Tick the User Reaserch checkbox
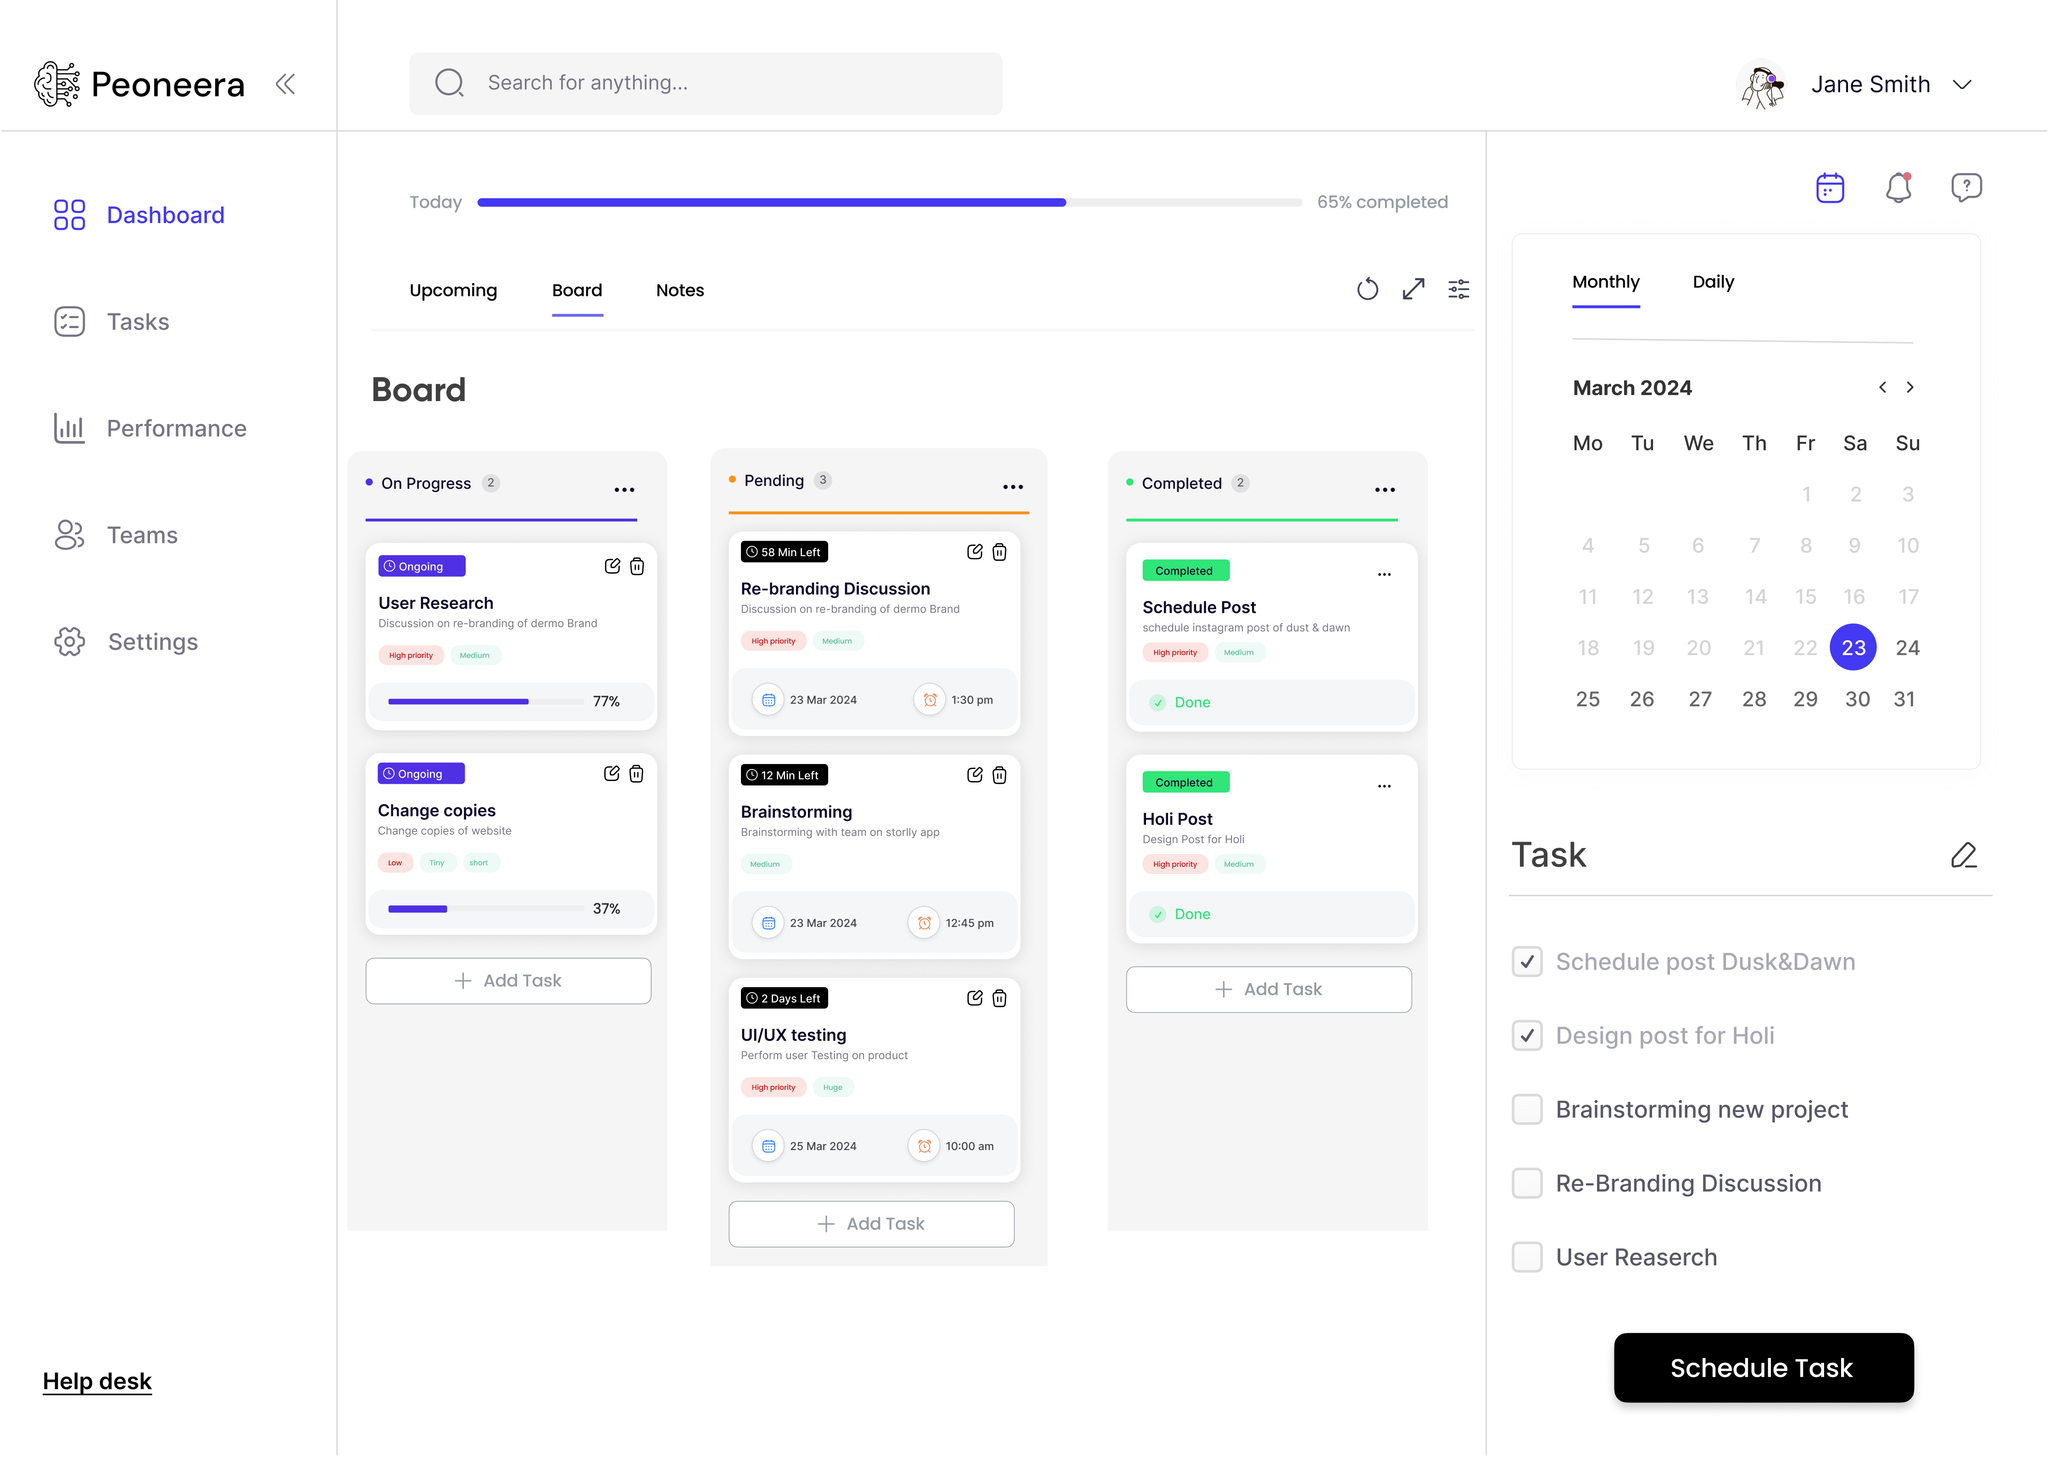Image resolution: width=2048 pixels, height=1457 pixels. coord(1527,1257)
